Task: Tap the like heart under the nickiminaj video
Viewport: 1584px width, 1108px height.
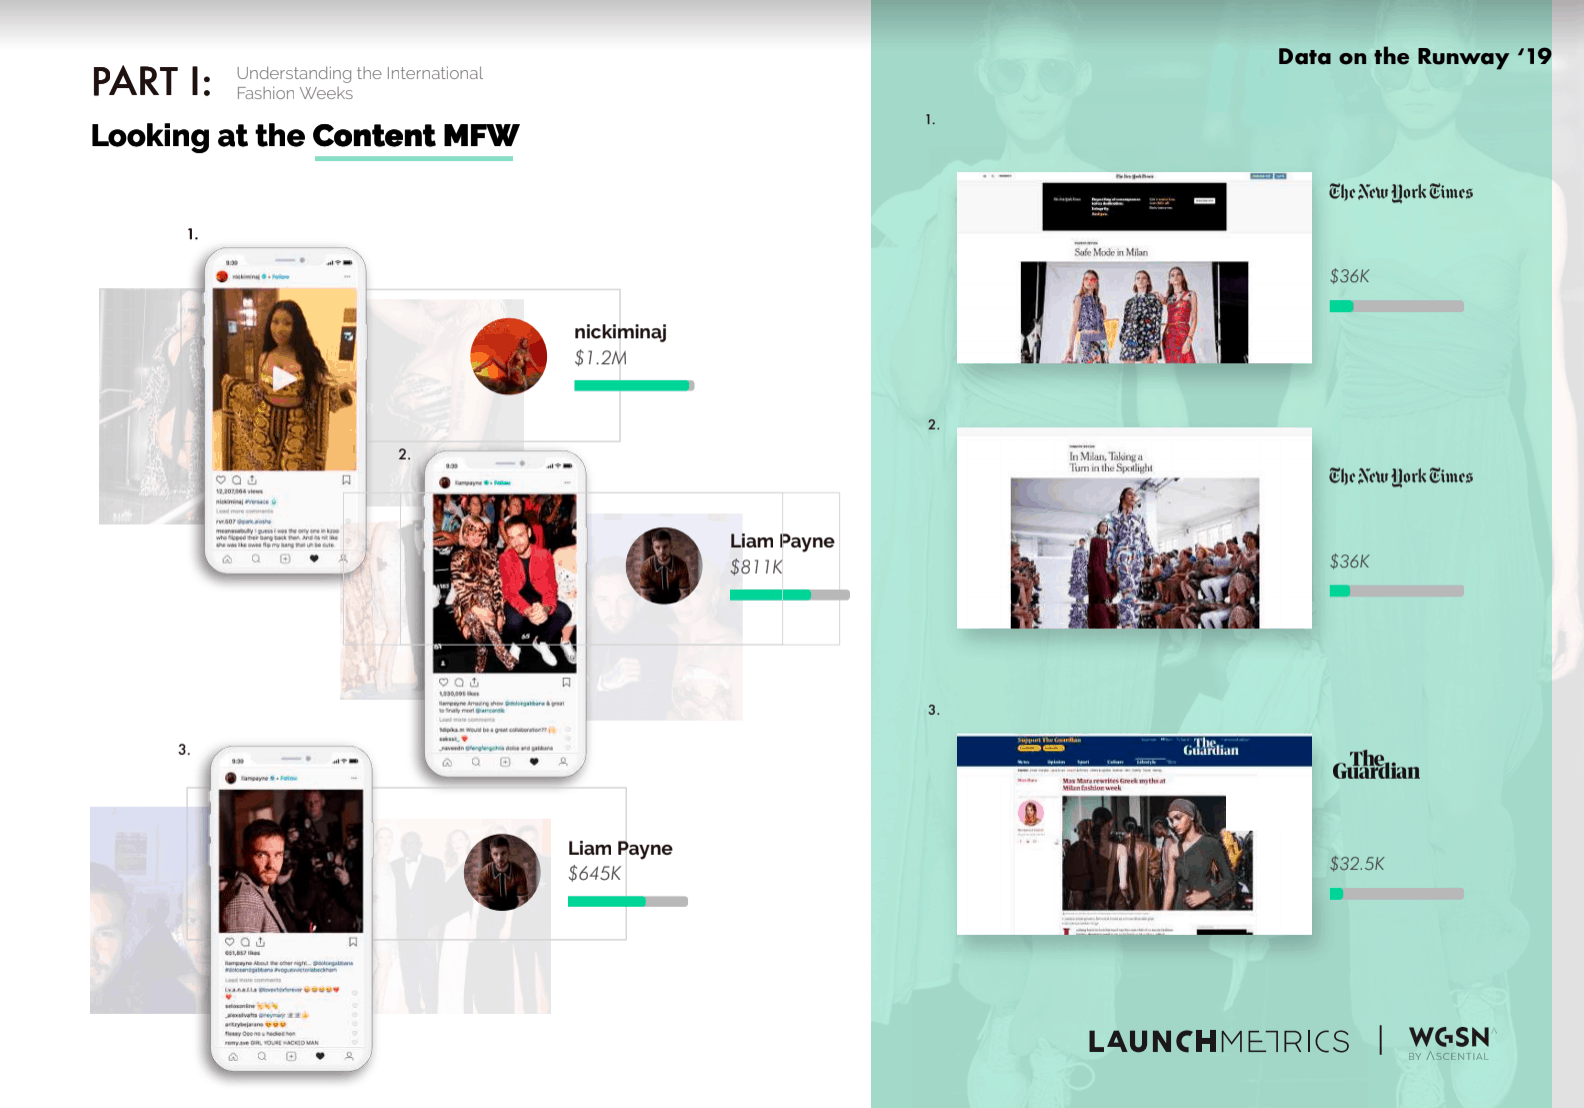Action: click(x=221, y=480)
